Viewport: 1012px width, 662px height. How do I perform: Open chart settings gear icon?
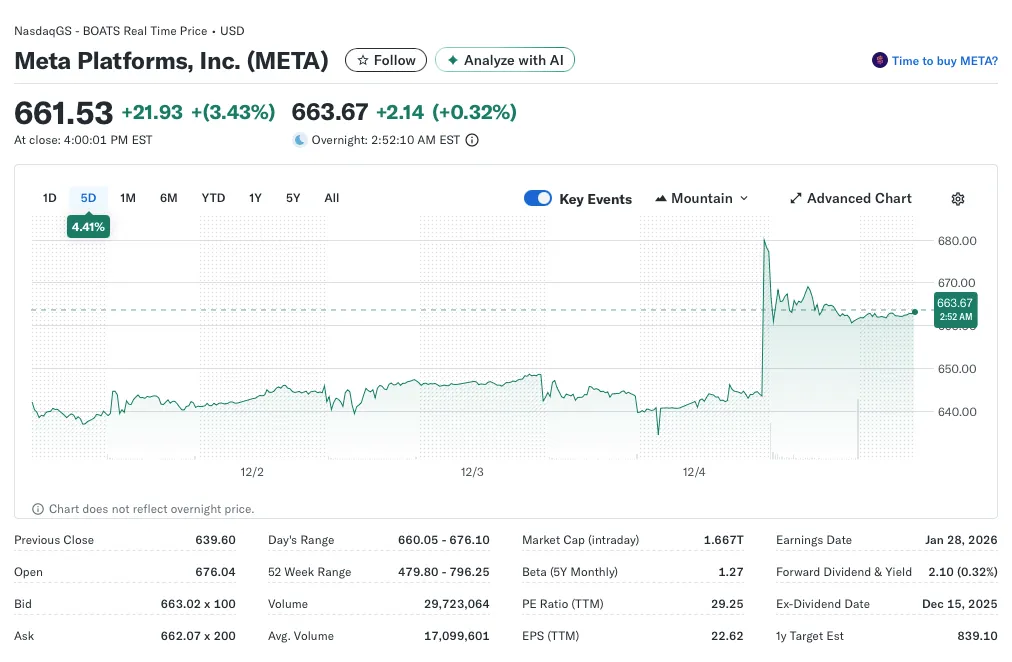[957, 199]
